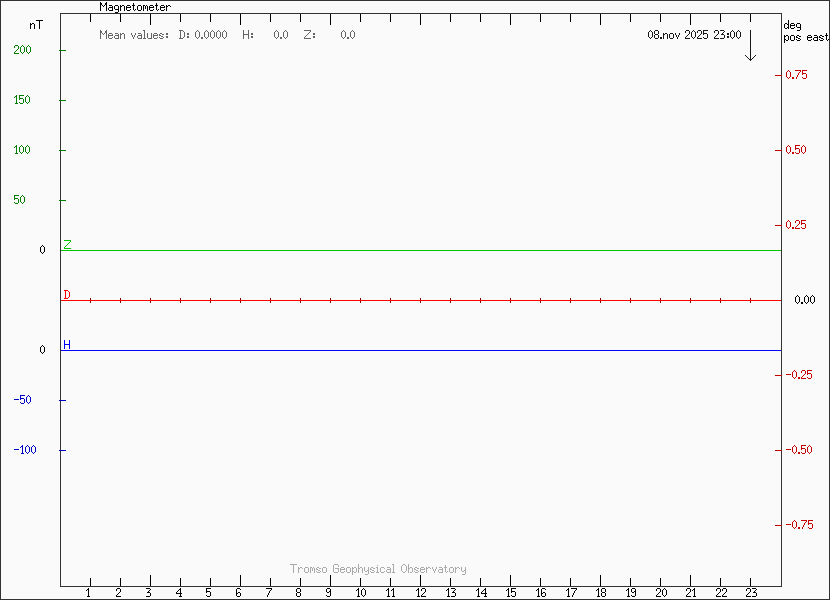Click the deg pos east unit label

point(805,31)
